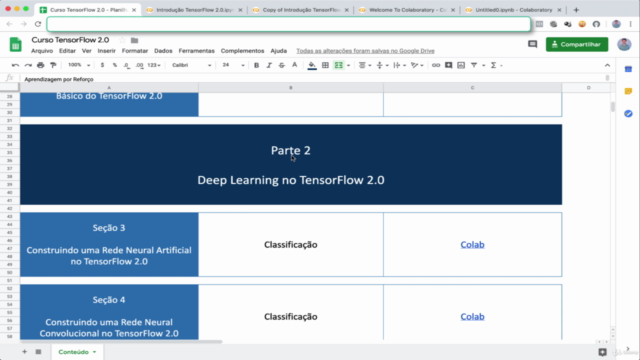Open the text color picker

pos(294,65)
